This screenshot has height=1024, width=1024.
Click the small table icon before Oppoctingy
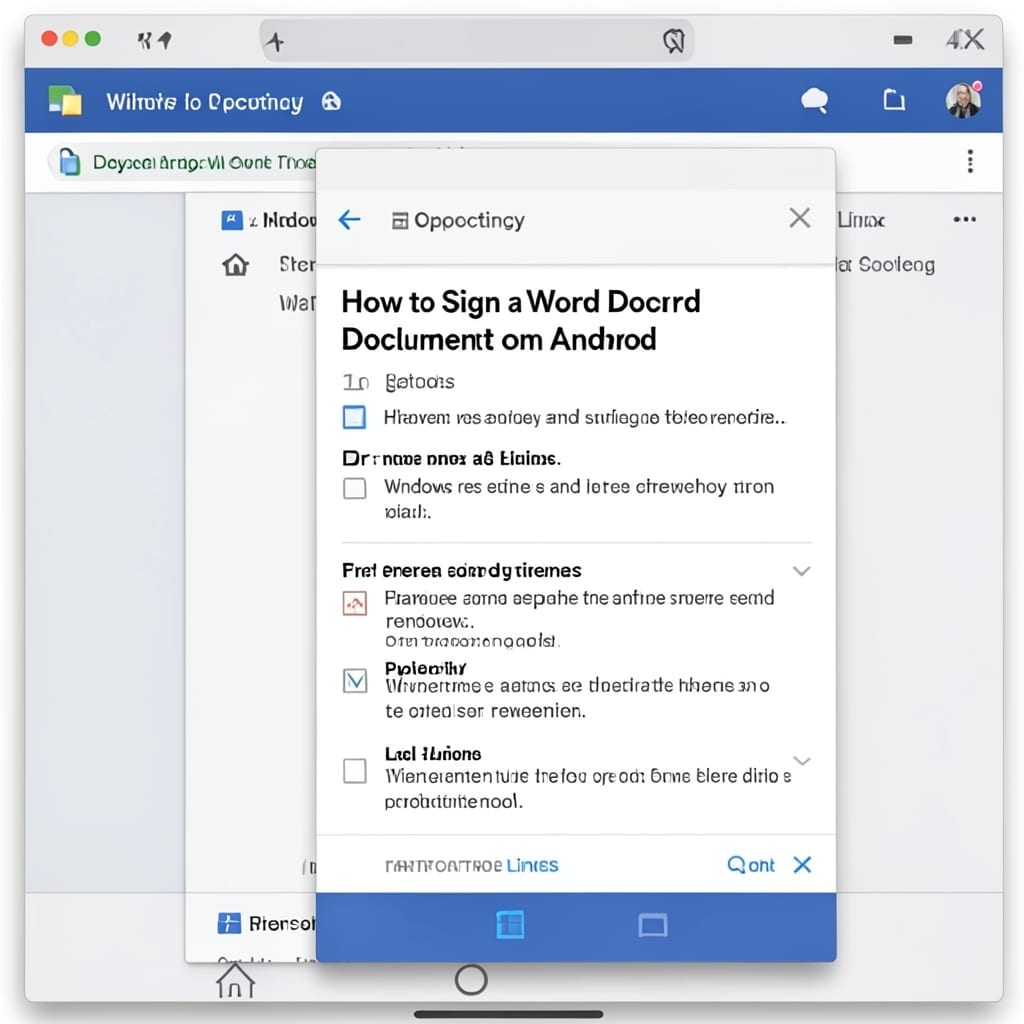pos(400,221)
